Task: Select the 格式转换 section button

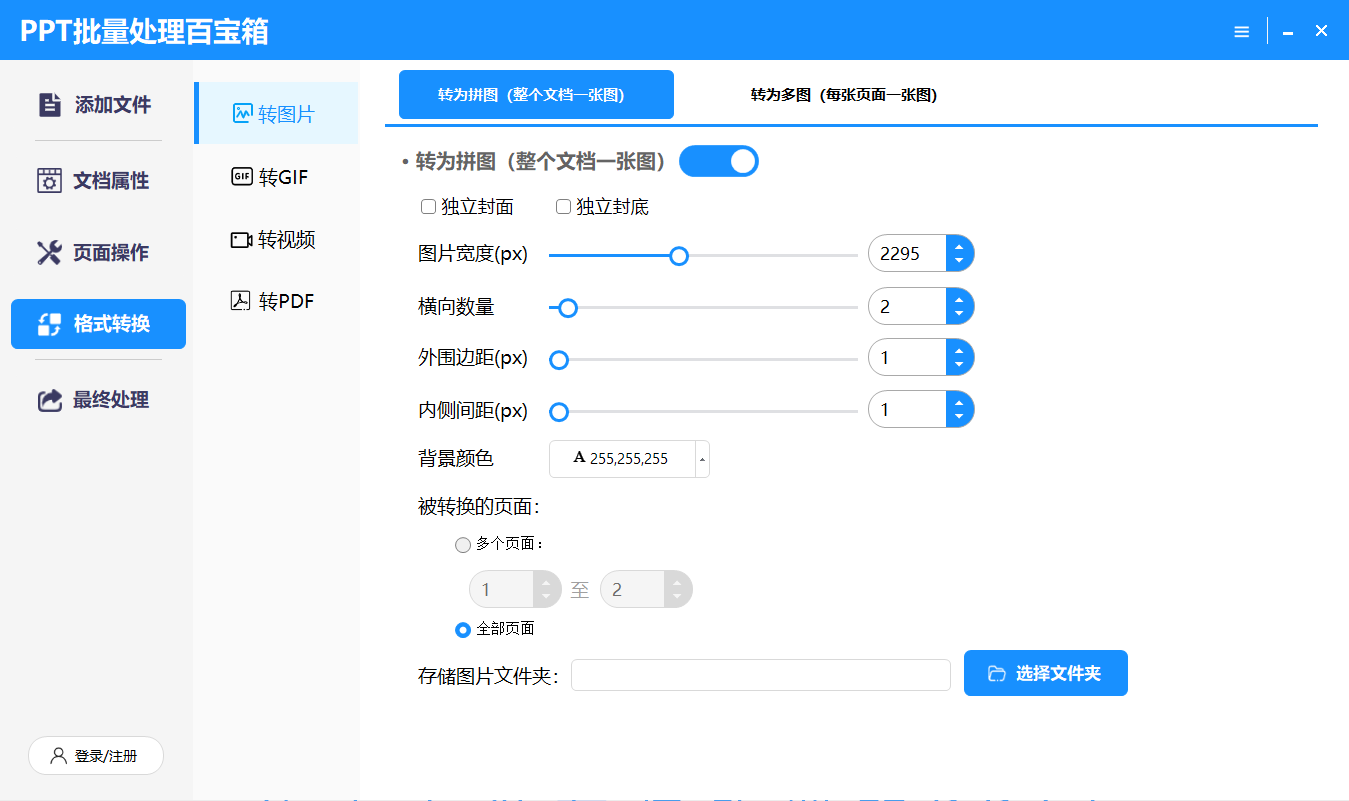Action: (x=98, y=324)
